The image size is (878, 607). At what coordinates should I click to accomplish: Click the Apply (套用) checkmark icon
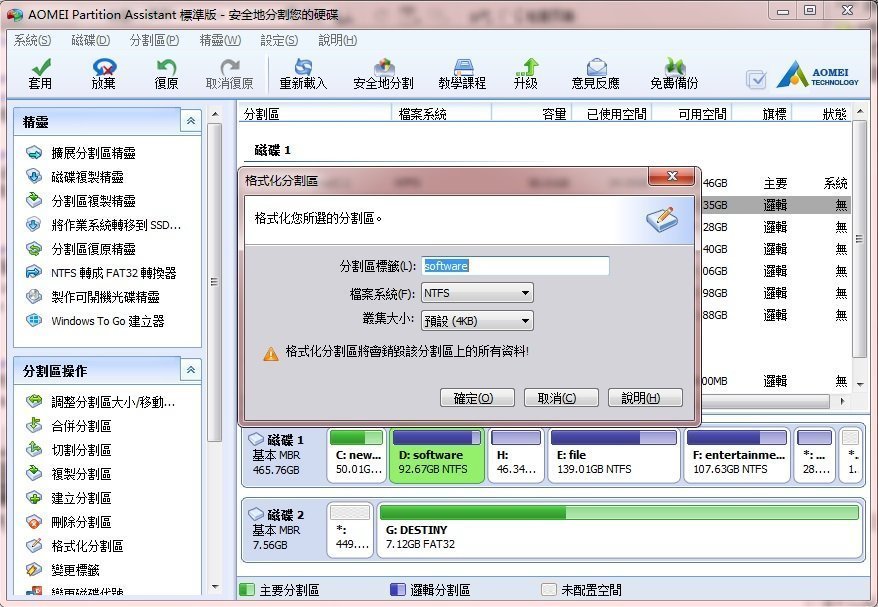(x=41, y=68)
